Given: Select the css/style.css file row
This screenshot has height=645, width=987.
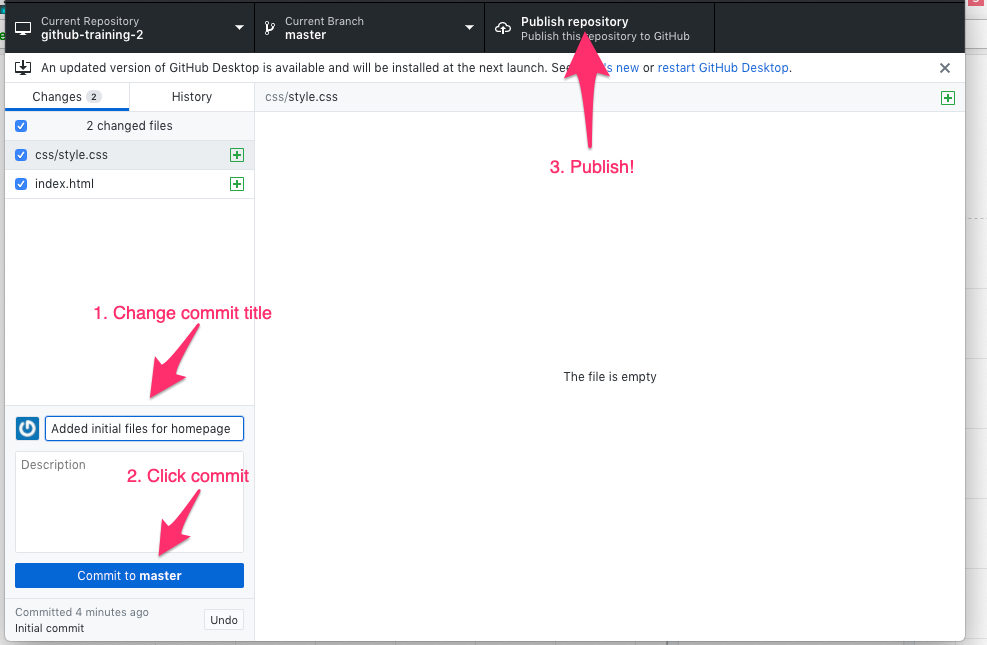Looking at the screenshot, I should [x=130, y=155].
